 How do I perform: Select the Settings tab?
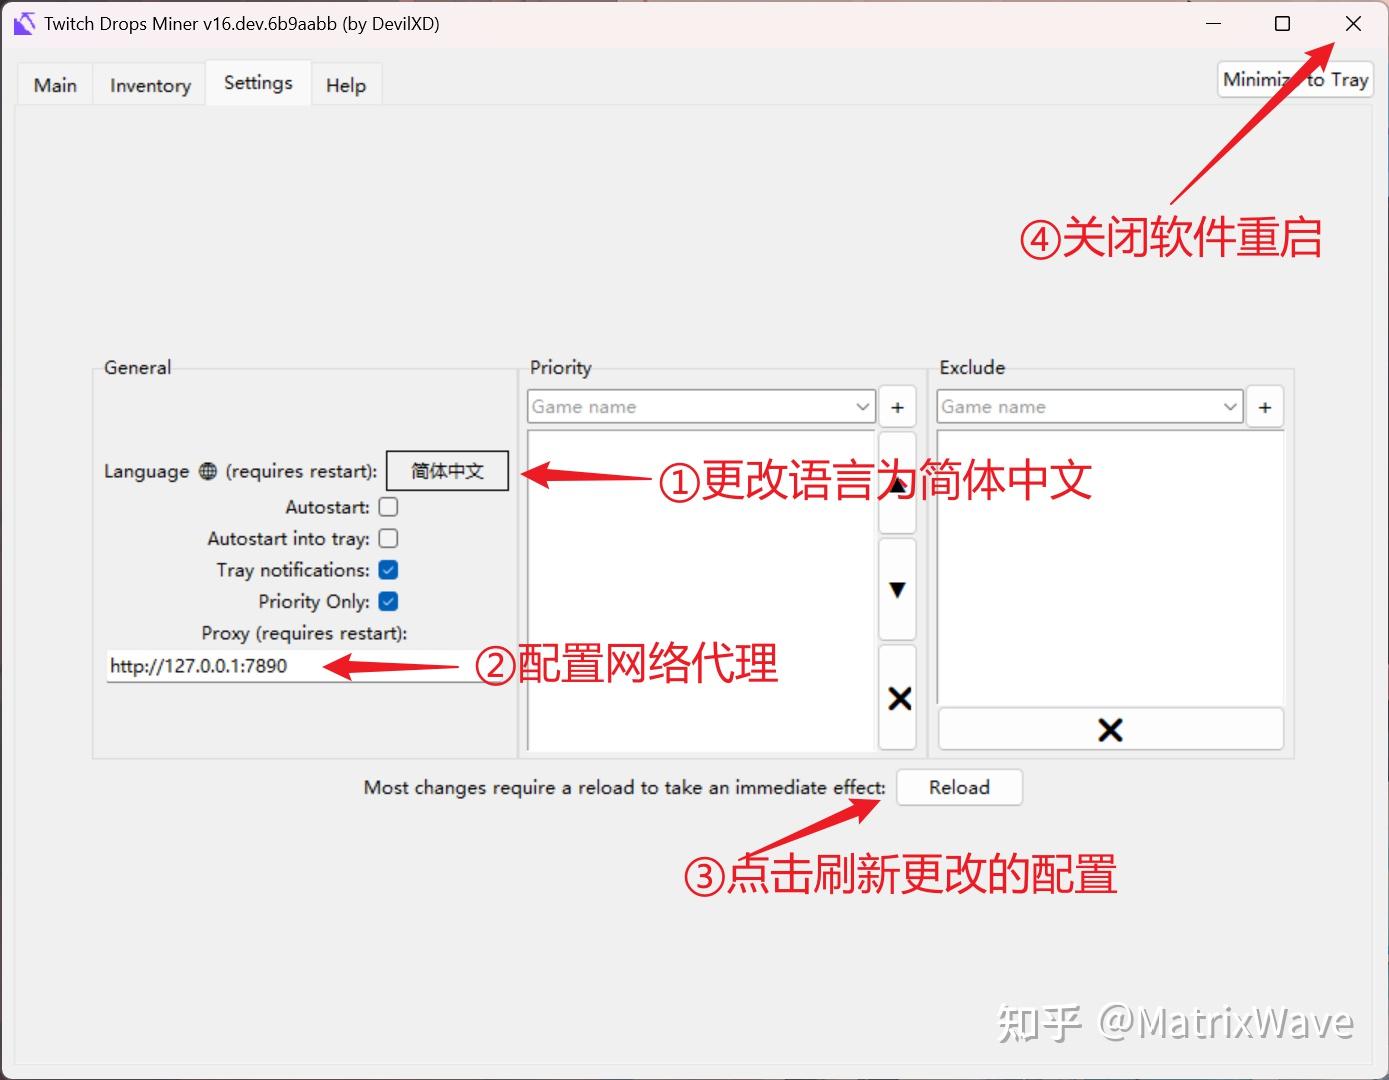pyautogui.click(x=258, y=82)
